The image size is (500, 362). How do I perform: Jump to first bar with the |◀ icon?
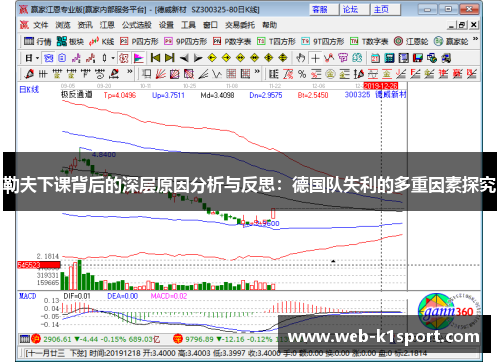[x=155, y=58]
